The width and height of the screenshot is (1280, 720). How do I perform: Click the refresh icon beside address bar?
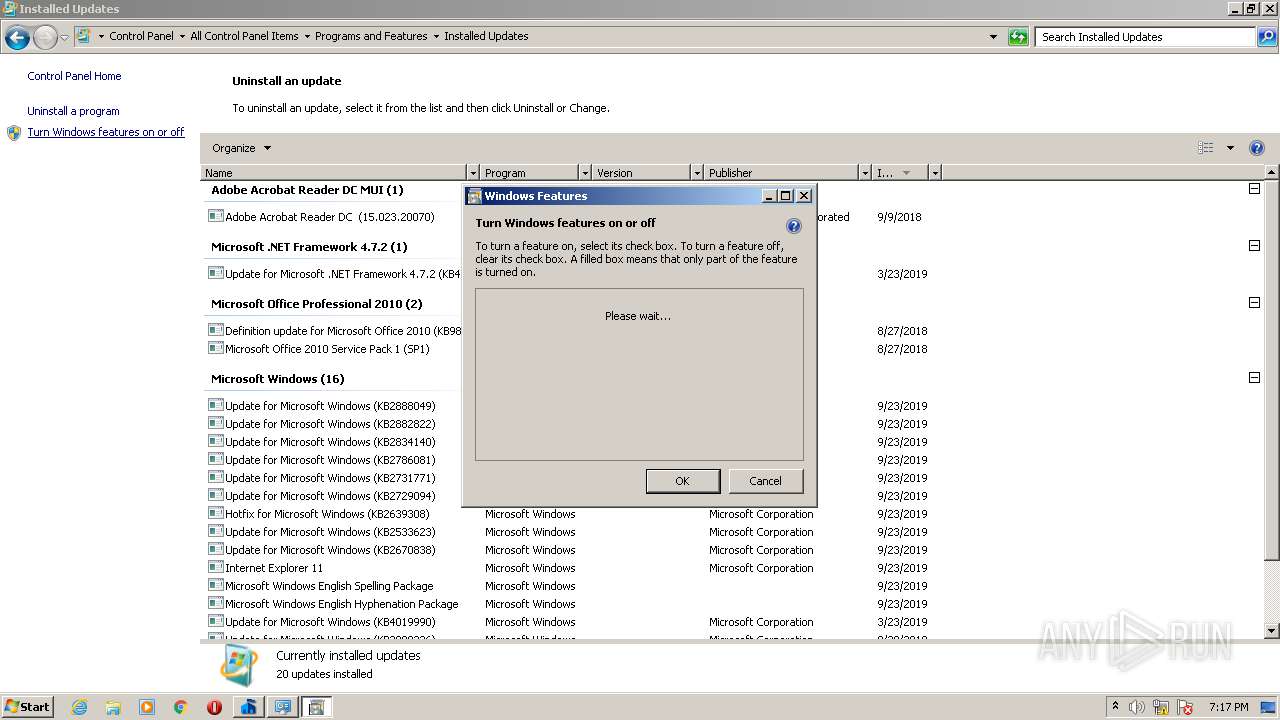pyautogui.click(x=1018, y=37)
